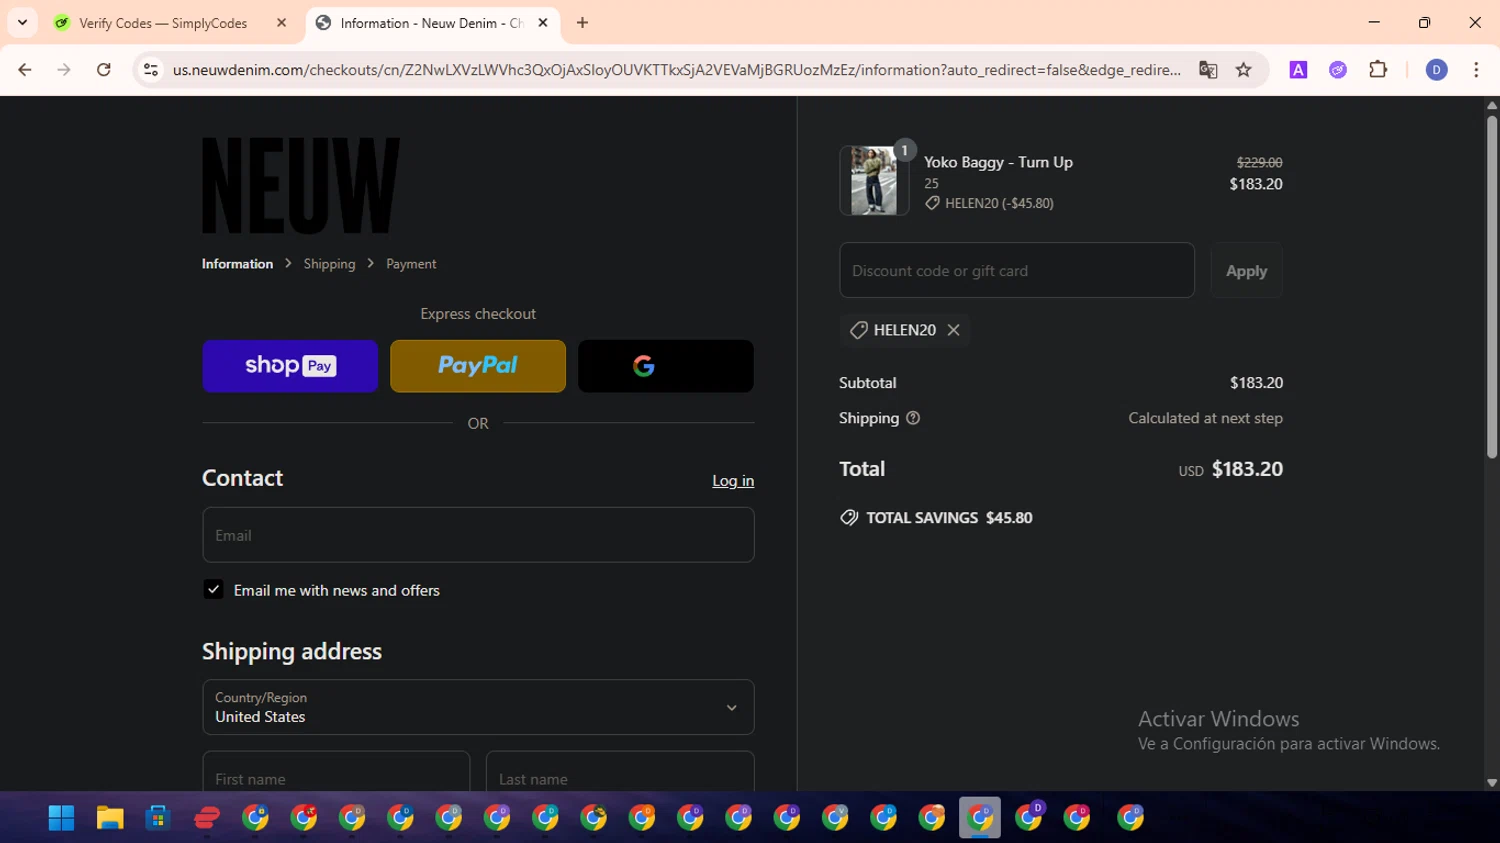Go forward with the browser forward arrow
This screenshot has height=843, width=1500.
64,70
